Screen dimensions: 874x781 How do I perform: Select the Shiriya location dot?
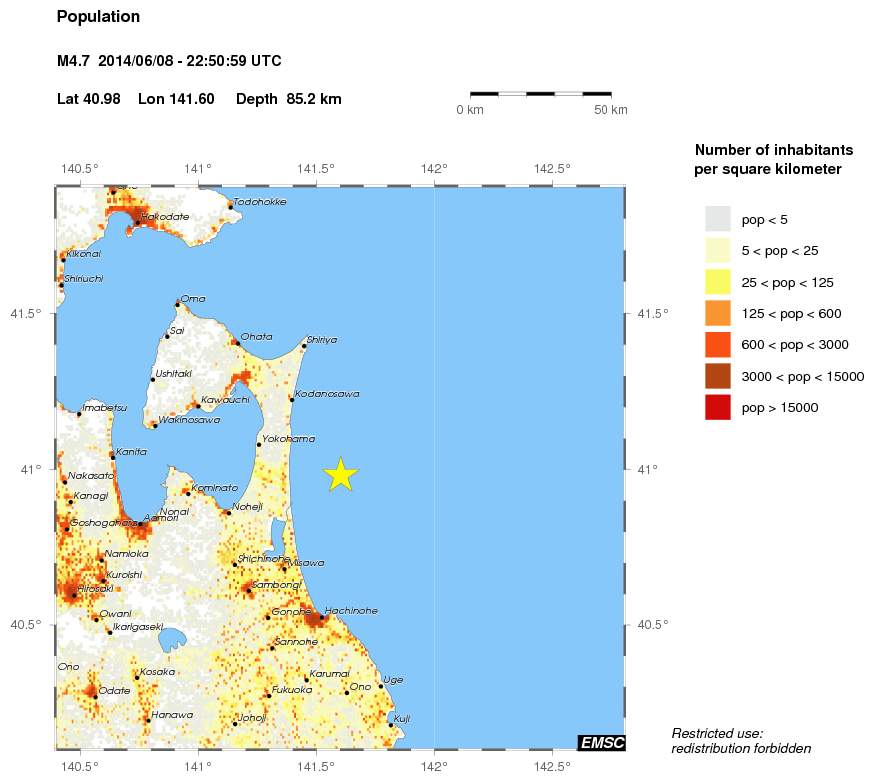[x=304, y=346]
